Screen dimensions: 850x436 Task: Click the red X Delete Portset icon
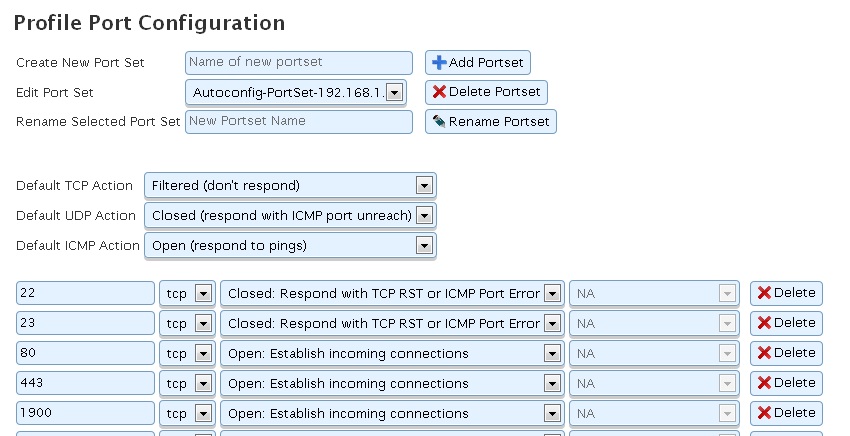click(439, 92)
